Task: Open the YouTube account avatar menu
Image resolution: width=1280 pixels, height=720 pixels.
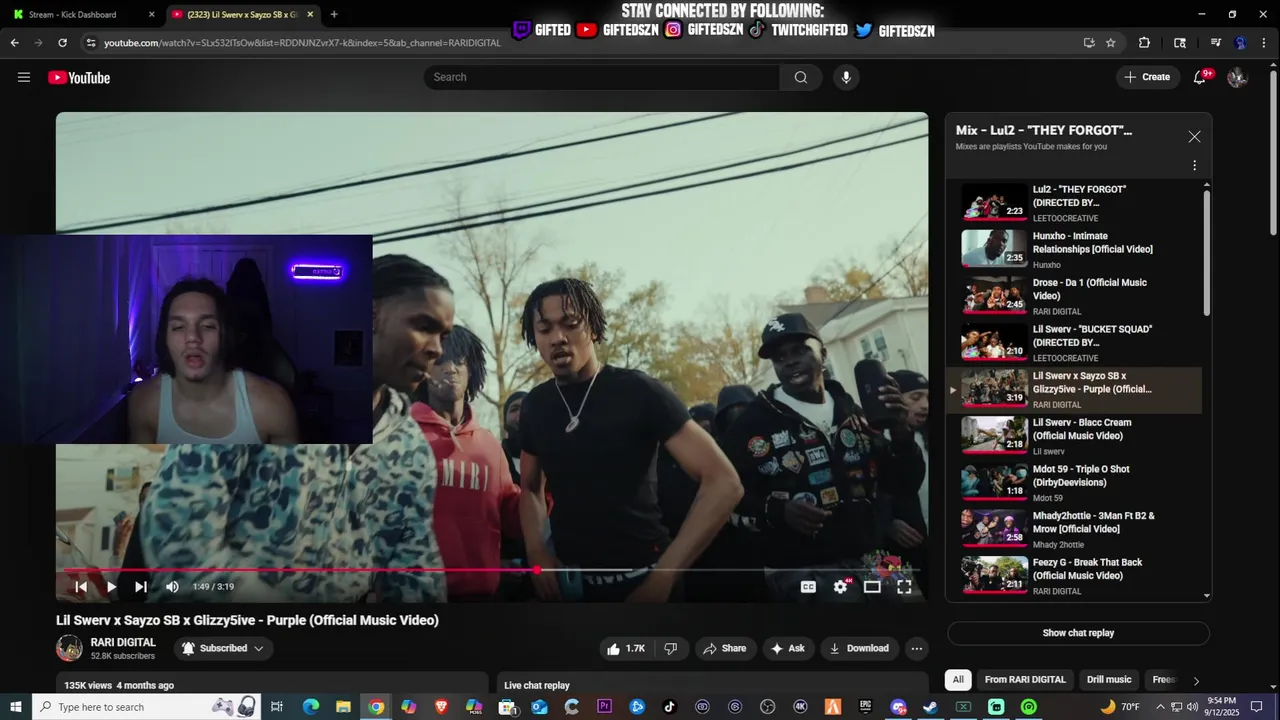Action: [1237, 77]
